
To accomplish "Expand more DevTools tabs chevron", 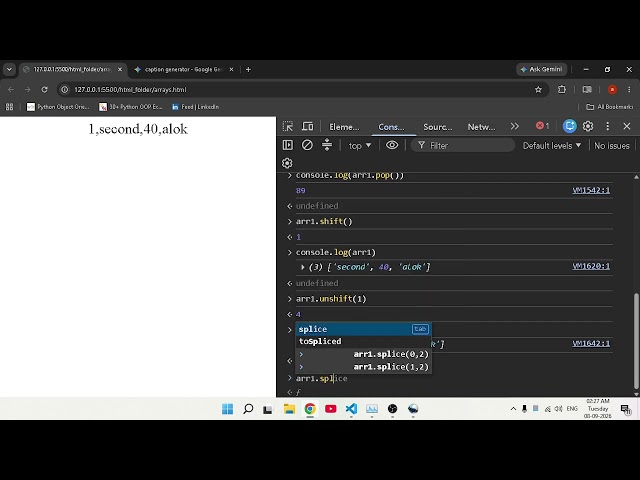I will click(515, 127).
